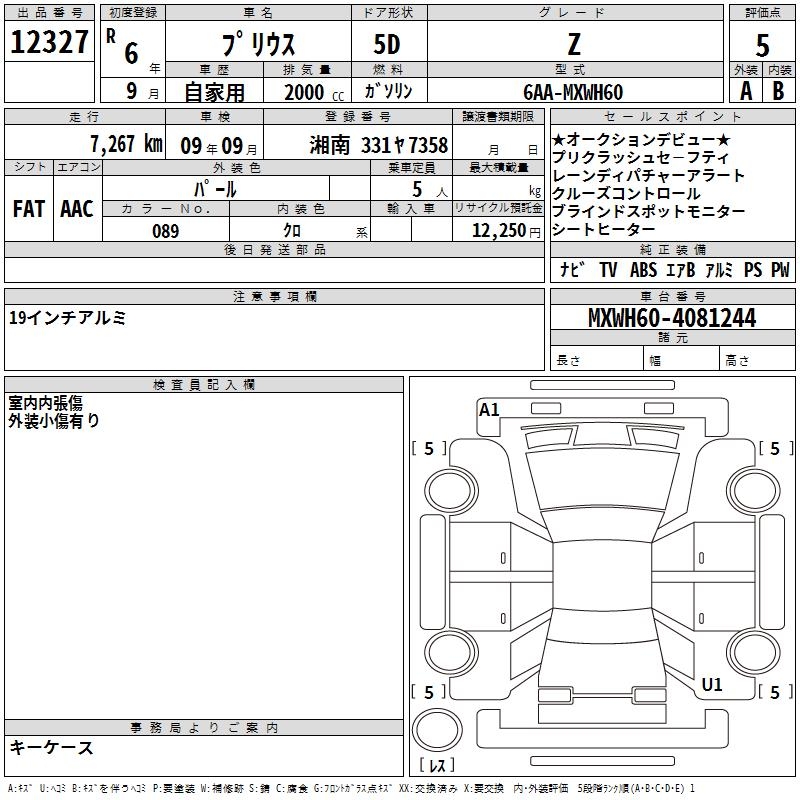
Task: Select the 長さ dimension field
Action: point(597,359)
